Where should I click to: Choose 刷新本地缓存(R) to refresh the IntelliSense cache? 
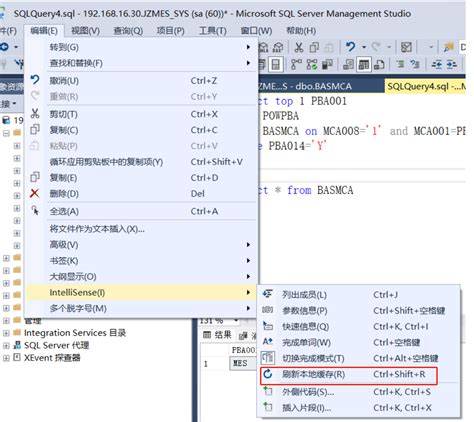359,374
